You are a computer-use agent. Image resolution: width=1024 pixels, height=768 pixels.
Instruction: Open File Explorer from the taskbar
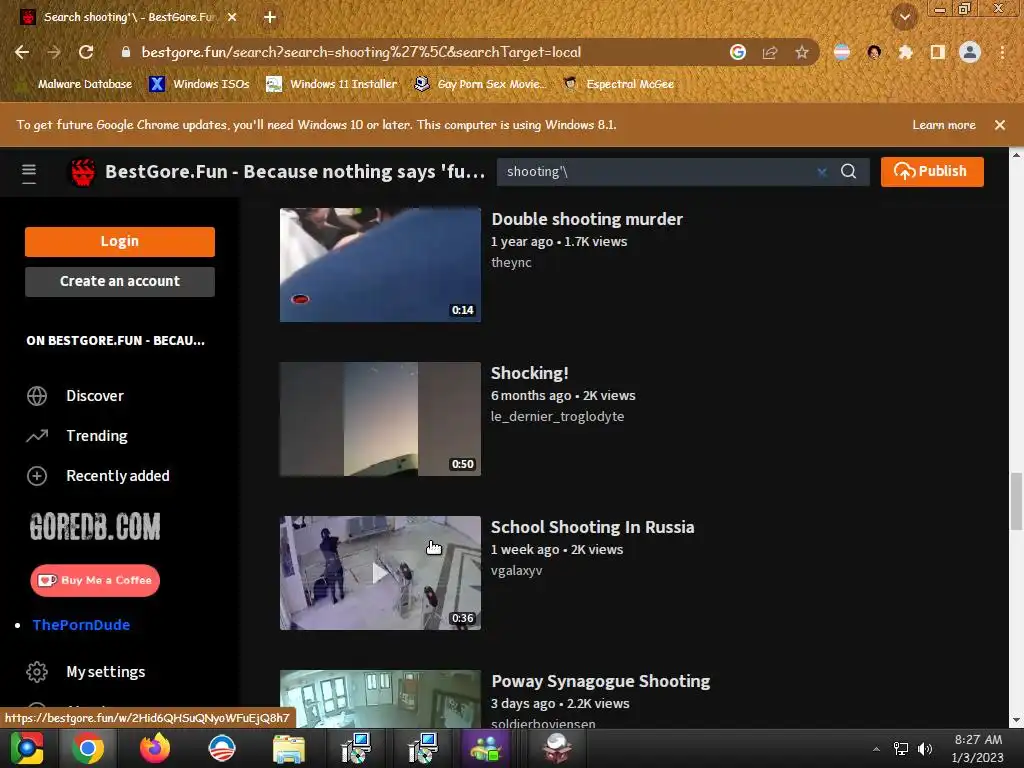click(289, 748)
